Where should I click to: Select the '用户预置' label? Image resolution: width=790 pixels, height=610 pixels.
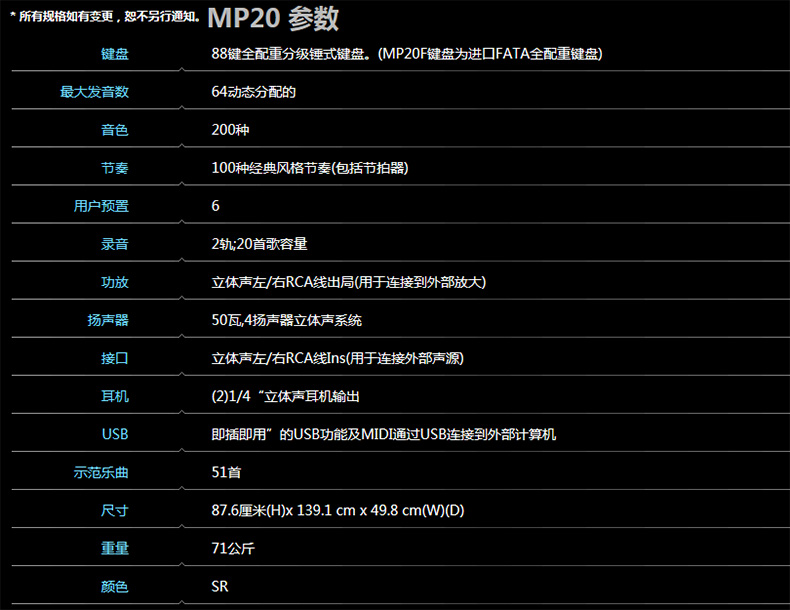tap(101, 206)
